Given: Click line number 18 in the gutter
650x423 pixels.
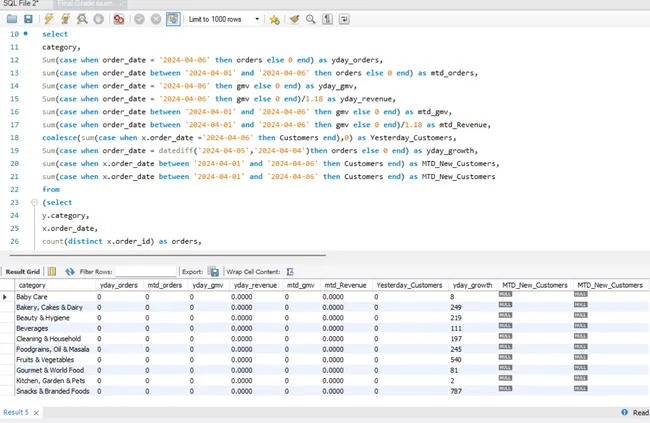Looking at the screenshot, I should point(15,138).
